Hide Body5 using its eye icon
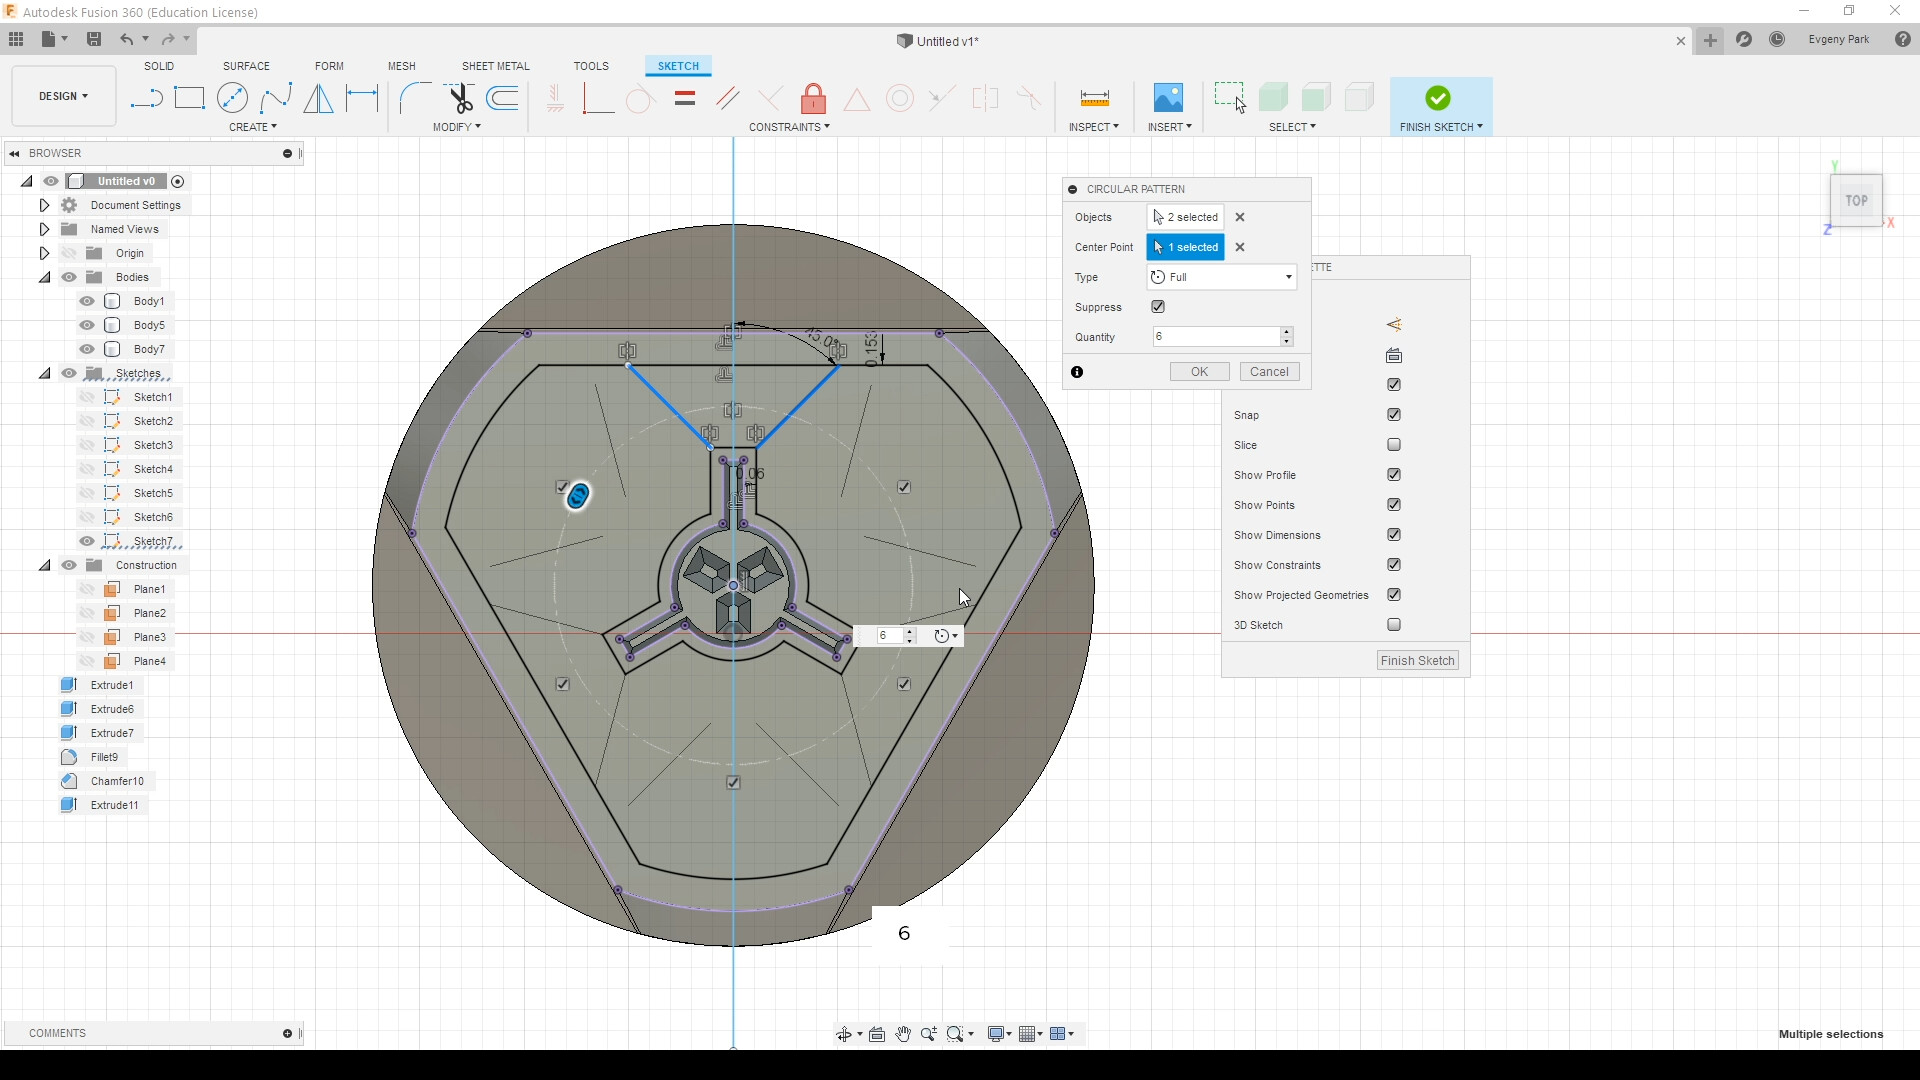The image size is (1920, 1080). click(x=87, y=325)
